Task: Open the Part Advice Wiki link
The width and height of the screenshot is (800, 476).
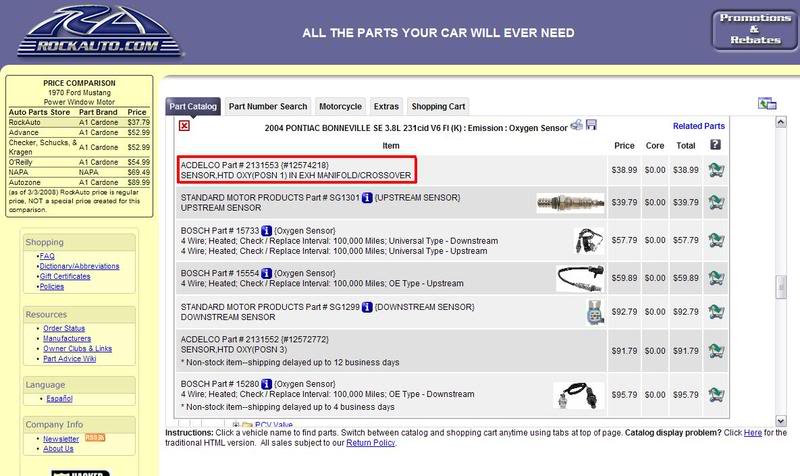Action: 69,359
